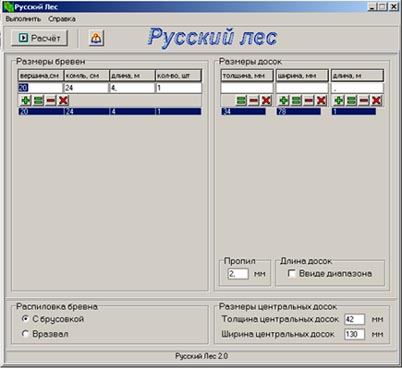402x368 pixels.
Task: Select the log list row 20 24 4 1
Action: coord(110,111)
